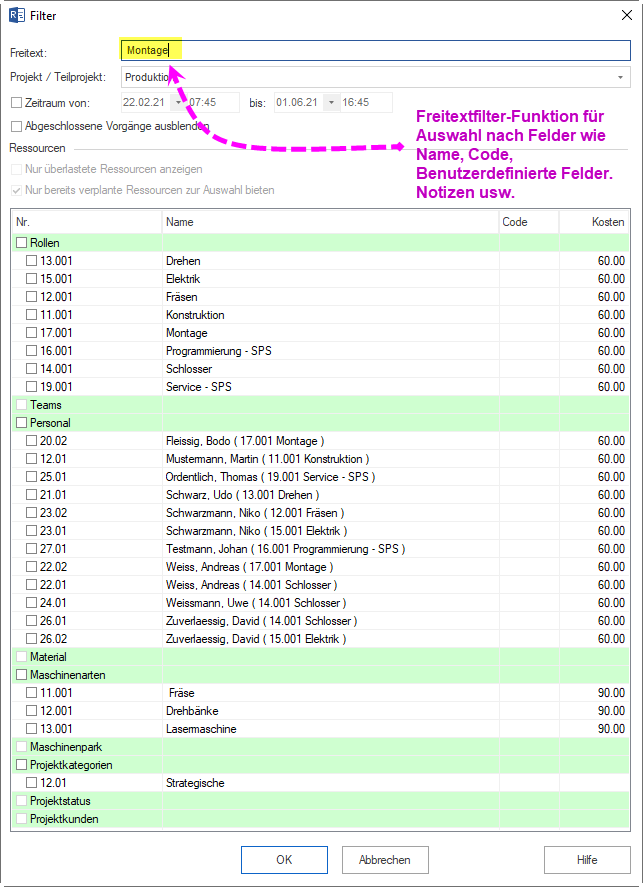
Task: Click the end date 01.06.21 field
Action: pos(299,103)
